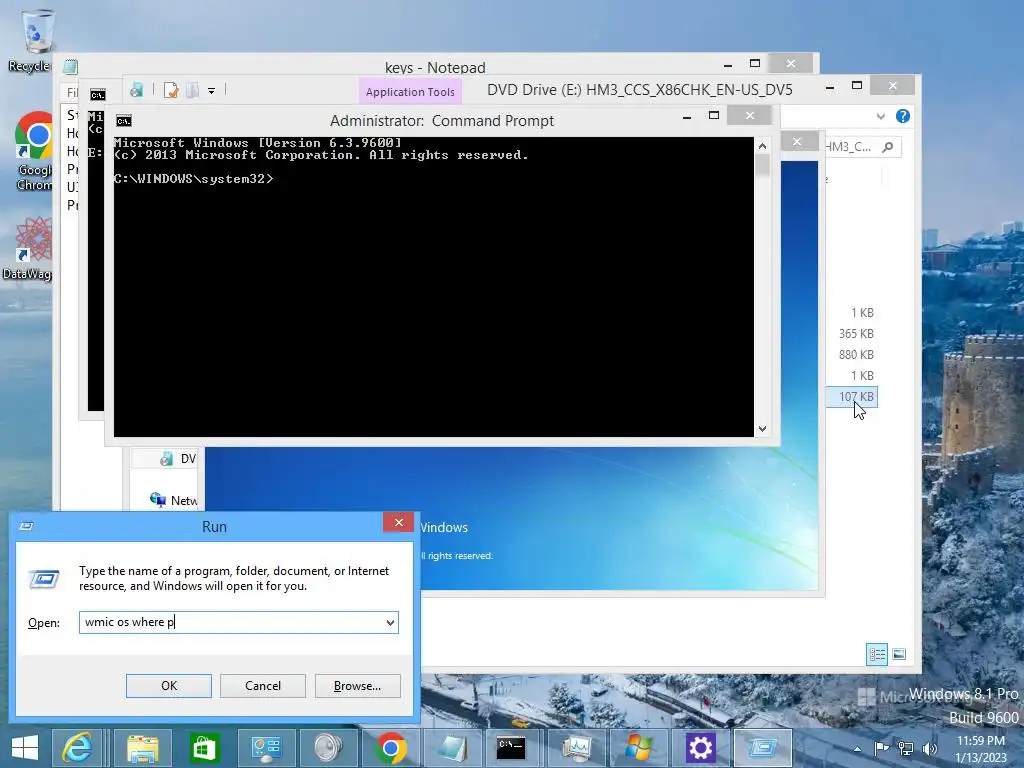
Task: Expand the Explorer ribbon chevron
Action: tap(880, 116)
